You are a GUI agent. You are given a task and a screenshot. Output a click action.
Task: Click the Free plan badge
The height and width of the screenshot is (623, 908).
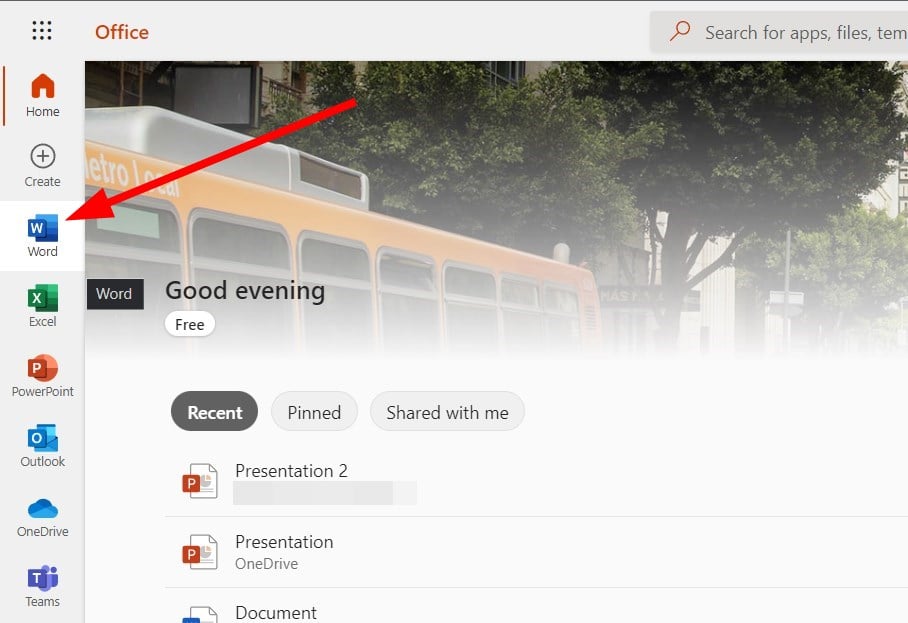(x=189, y=324)
